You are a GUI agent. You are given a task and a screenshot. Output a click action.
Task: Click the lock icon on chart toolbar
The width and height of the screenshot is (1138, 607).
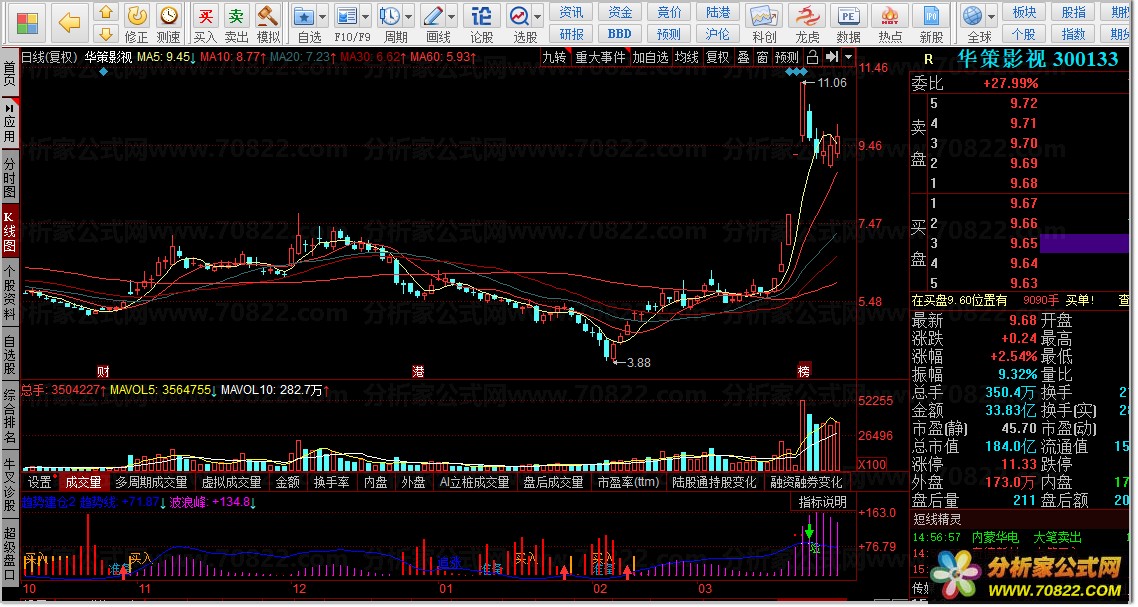tap(812, 57)
